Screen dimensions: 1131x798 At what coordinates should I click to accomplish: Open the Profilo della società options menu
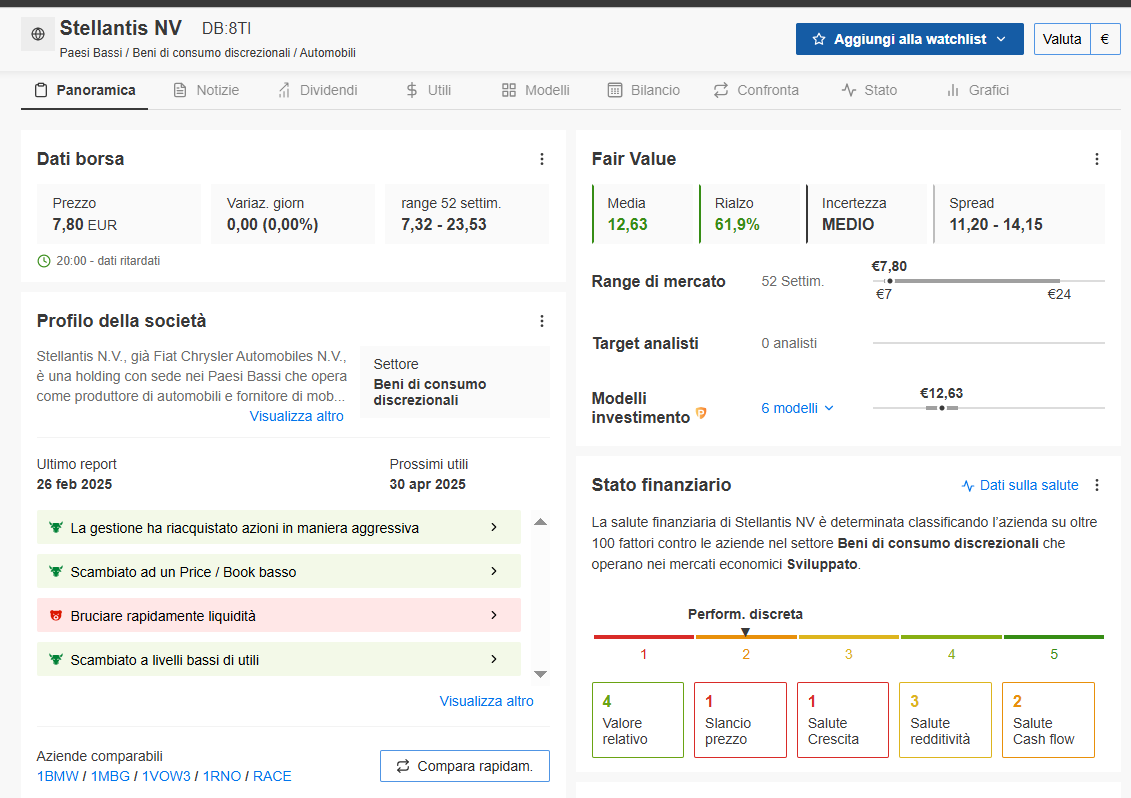click(x=542, y=321)
